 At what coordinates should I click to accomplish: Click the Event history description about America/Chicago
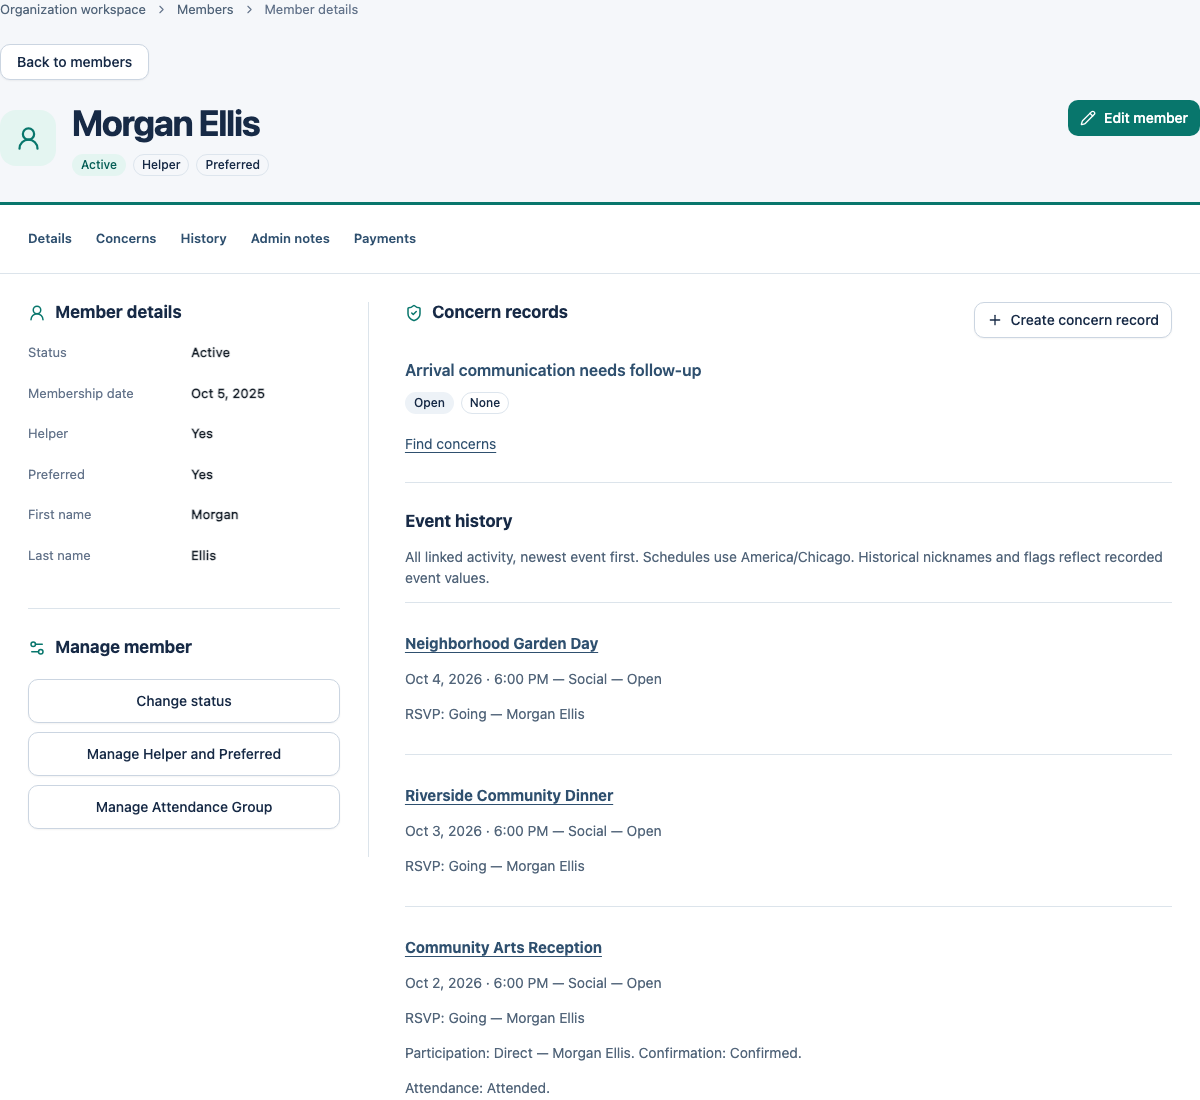784,568
